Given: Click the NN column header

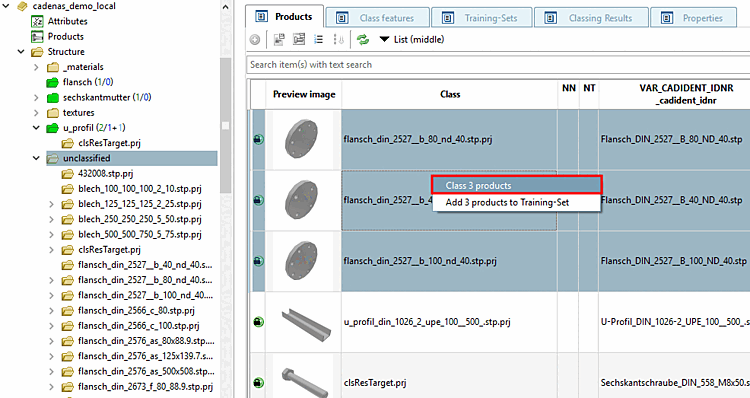Looking at the screenshot, I should 568,88.
